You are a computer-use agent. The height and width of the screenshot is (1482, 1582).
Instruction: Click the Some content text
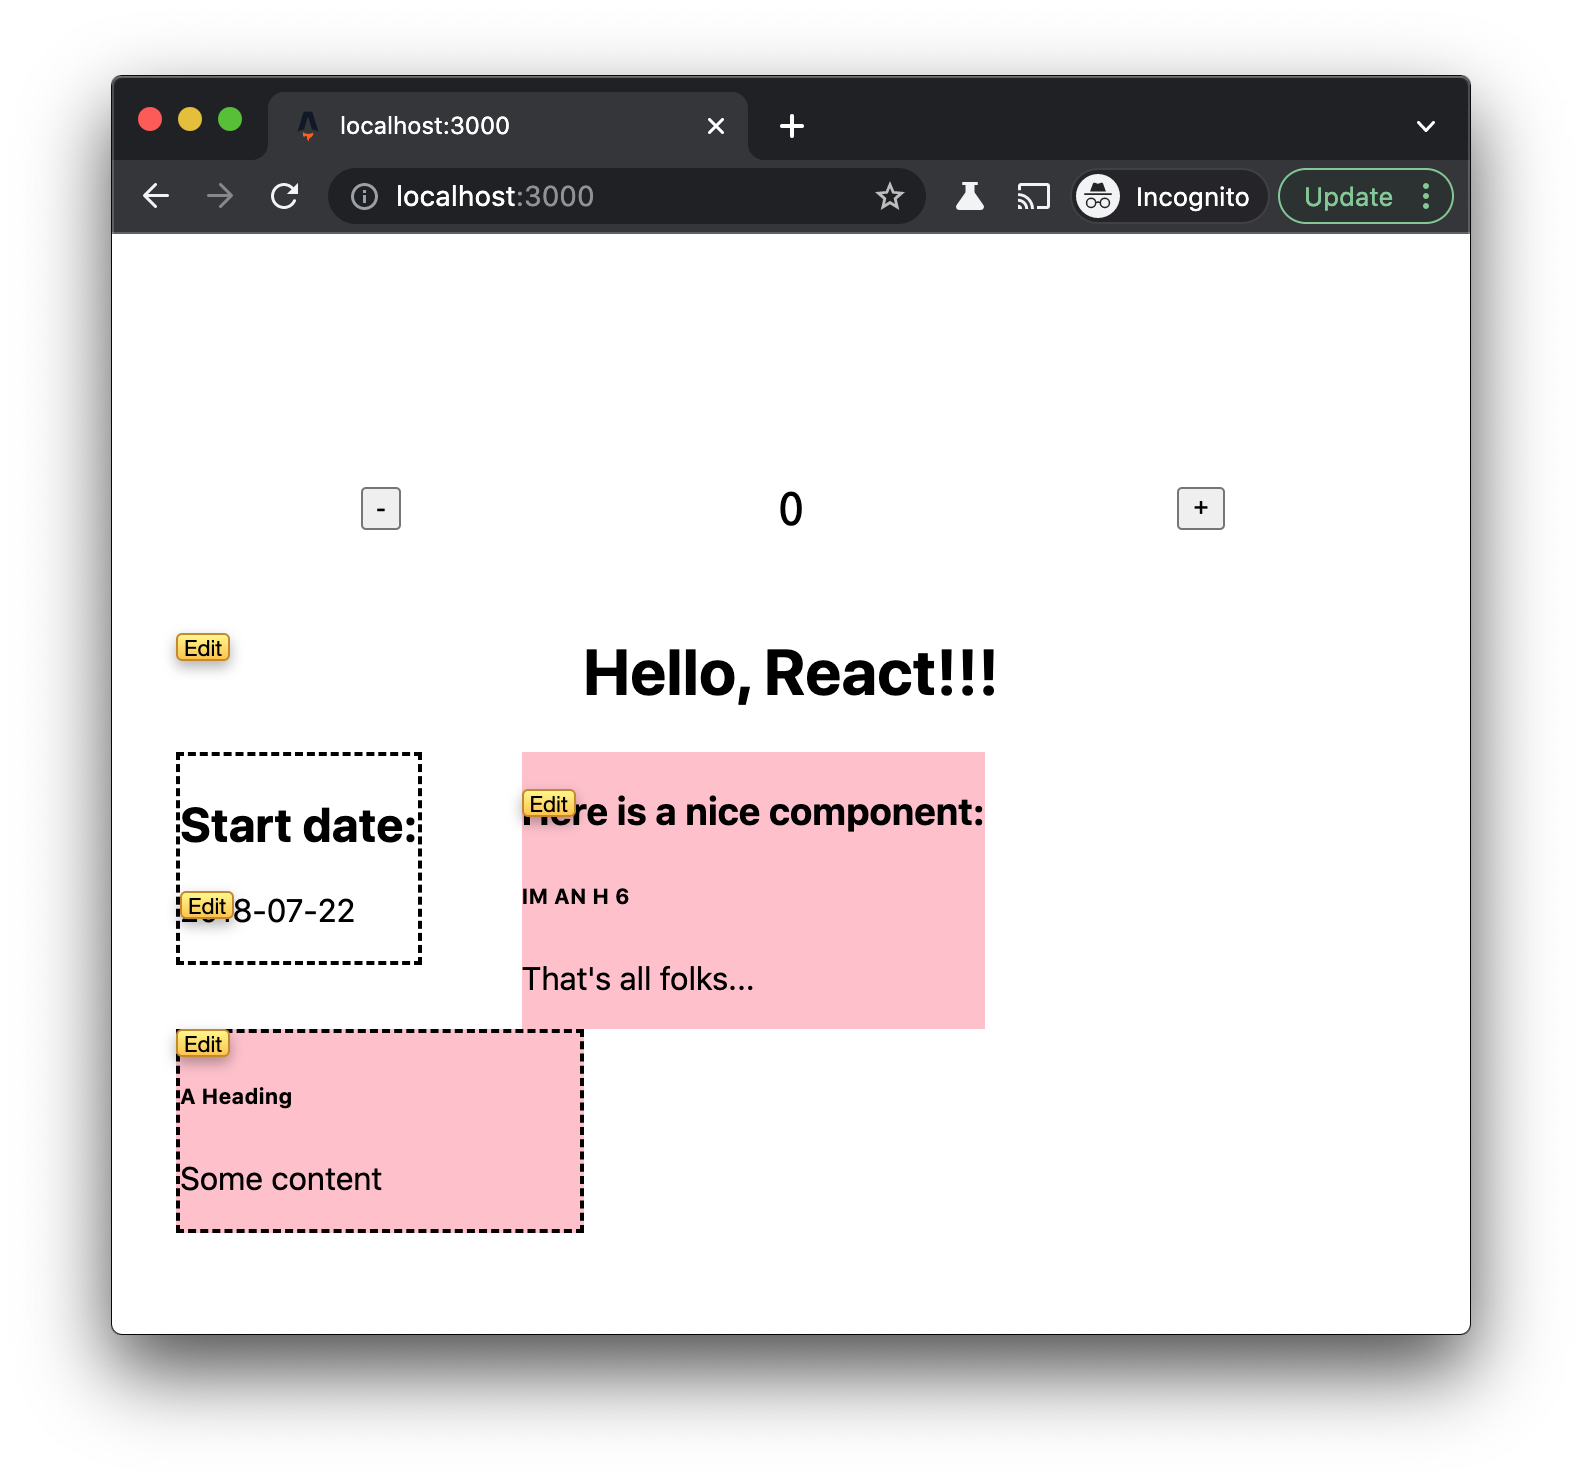pyautogui.click(x=281, y=1179)
